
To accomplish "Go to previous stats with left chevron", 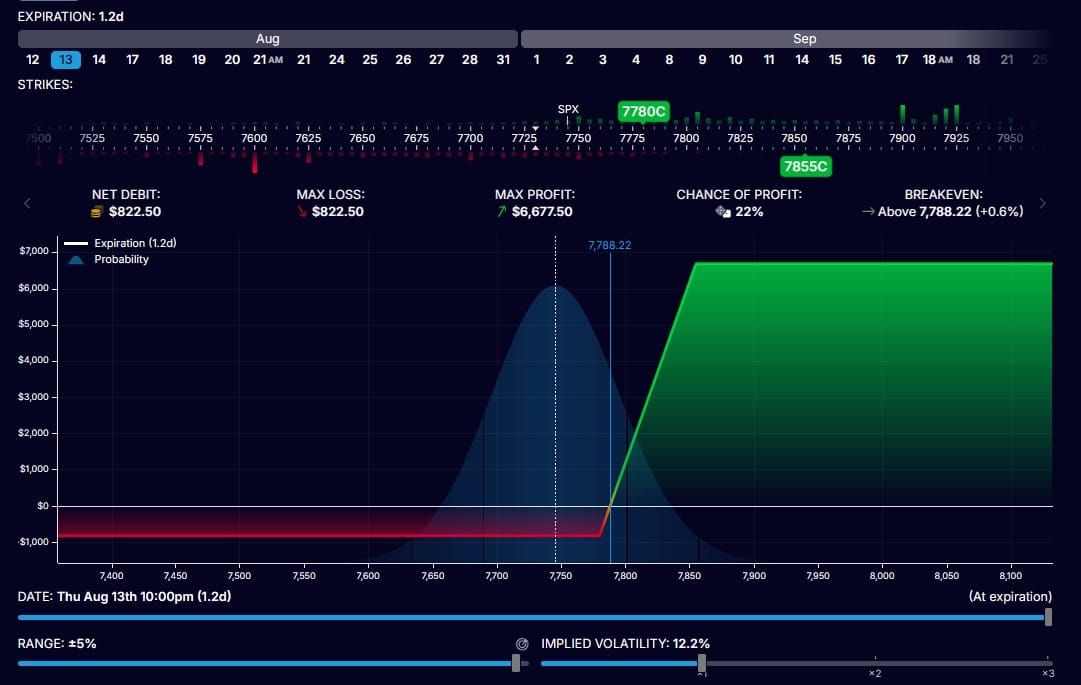I will pyautogui.click(x=28, y=203).
